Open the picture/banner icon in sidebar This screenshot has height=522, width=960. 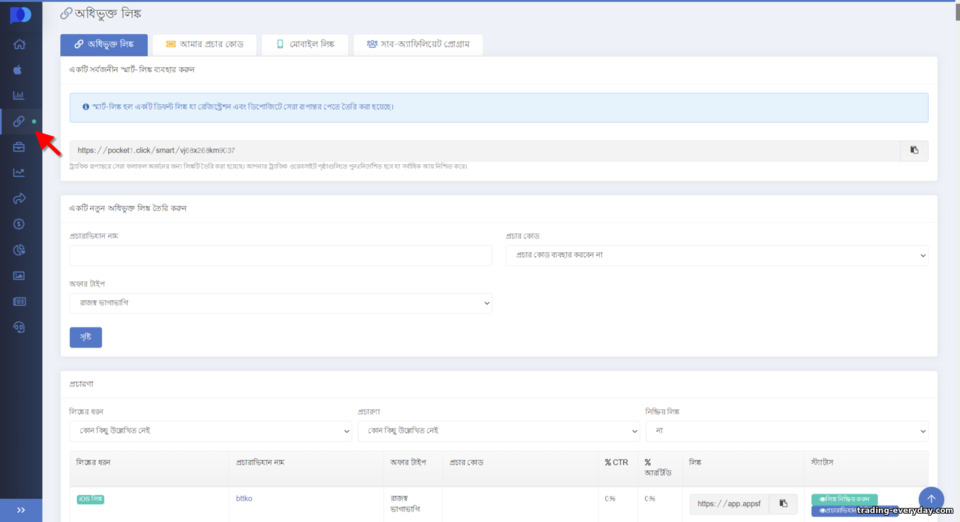19,276
